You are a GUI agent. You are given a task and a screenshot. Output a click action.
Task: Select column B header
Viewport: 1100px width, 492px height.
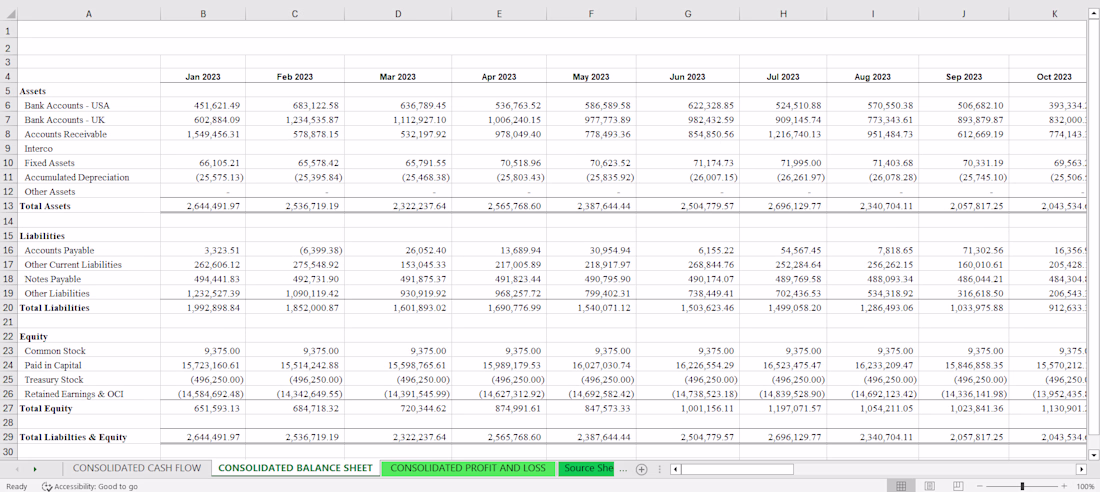pyautogui.click(x=203, y=13)
